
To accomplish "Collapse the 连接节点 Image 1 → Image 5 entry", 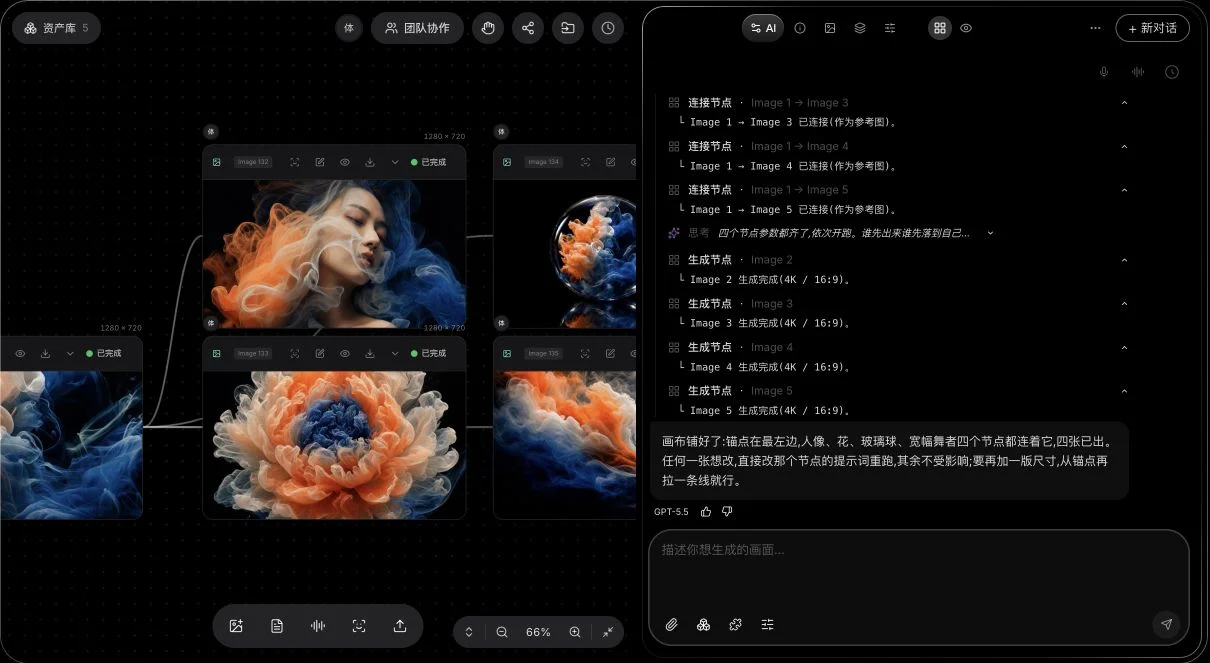I will click(x=1124, y=190).
